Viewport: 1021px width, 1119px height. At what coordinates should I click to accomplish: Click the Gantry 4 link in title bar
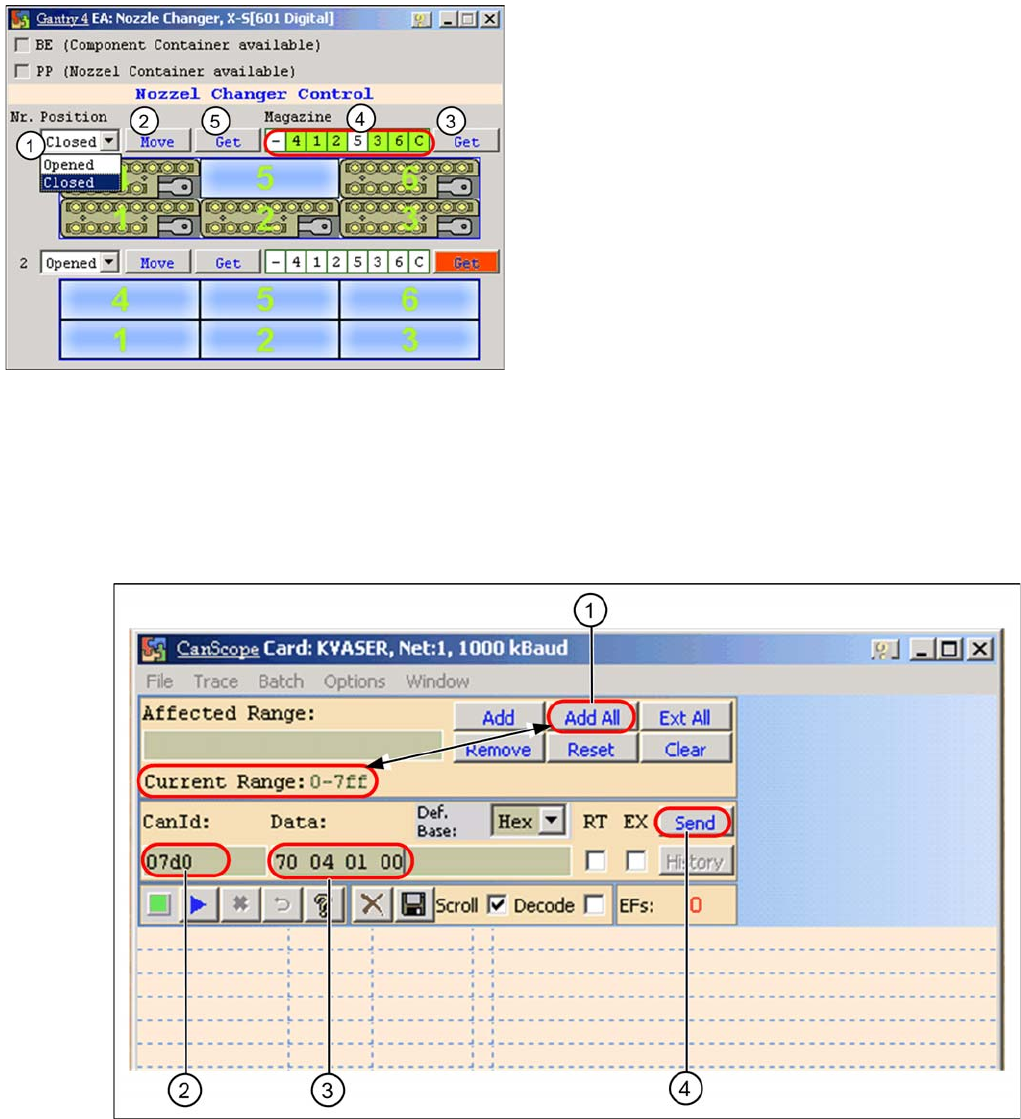pos(62,19)
